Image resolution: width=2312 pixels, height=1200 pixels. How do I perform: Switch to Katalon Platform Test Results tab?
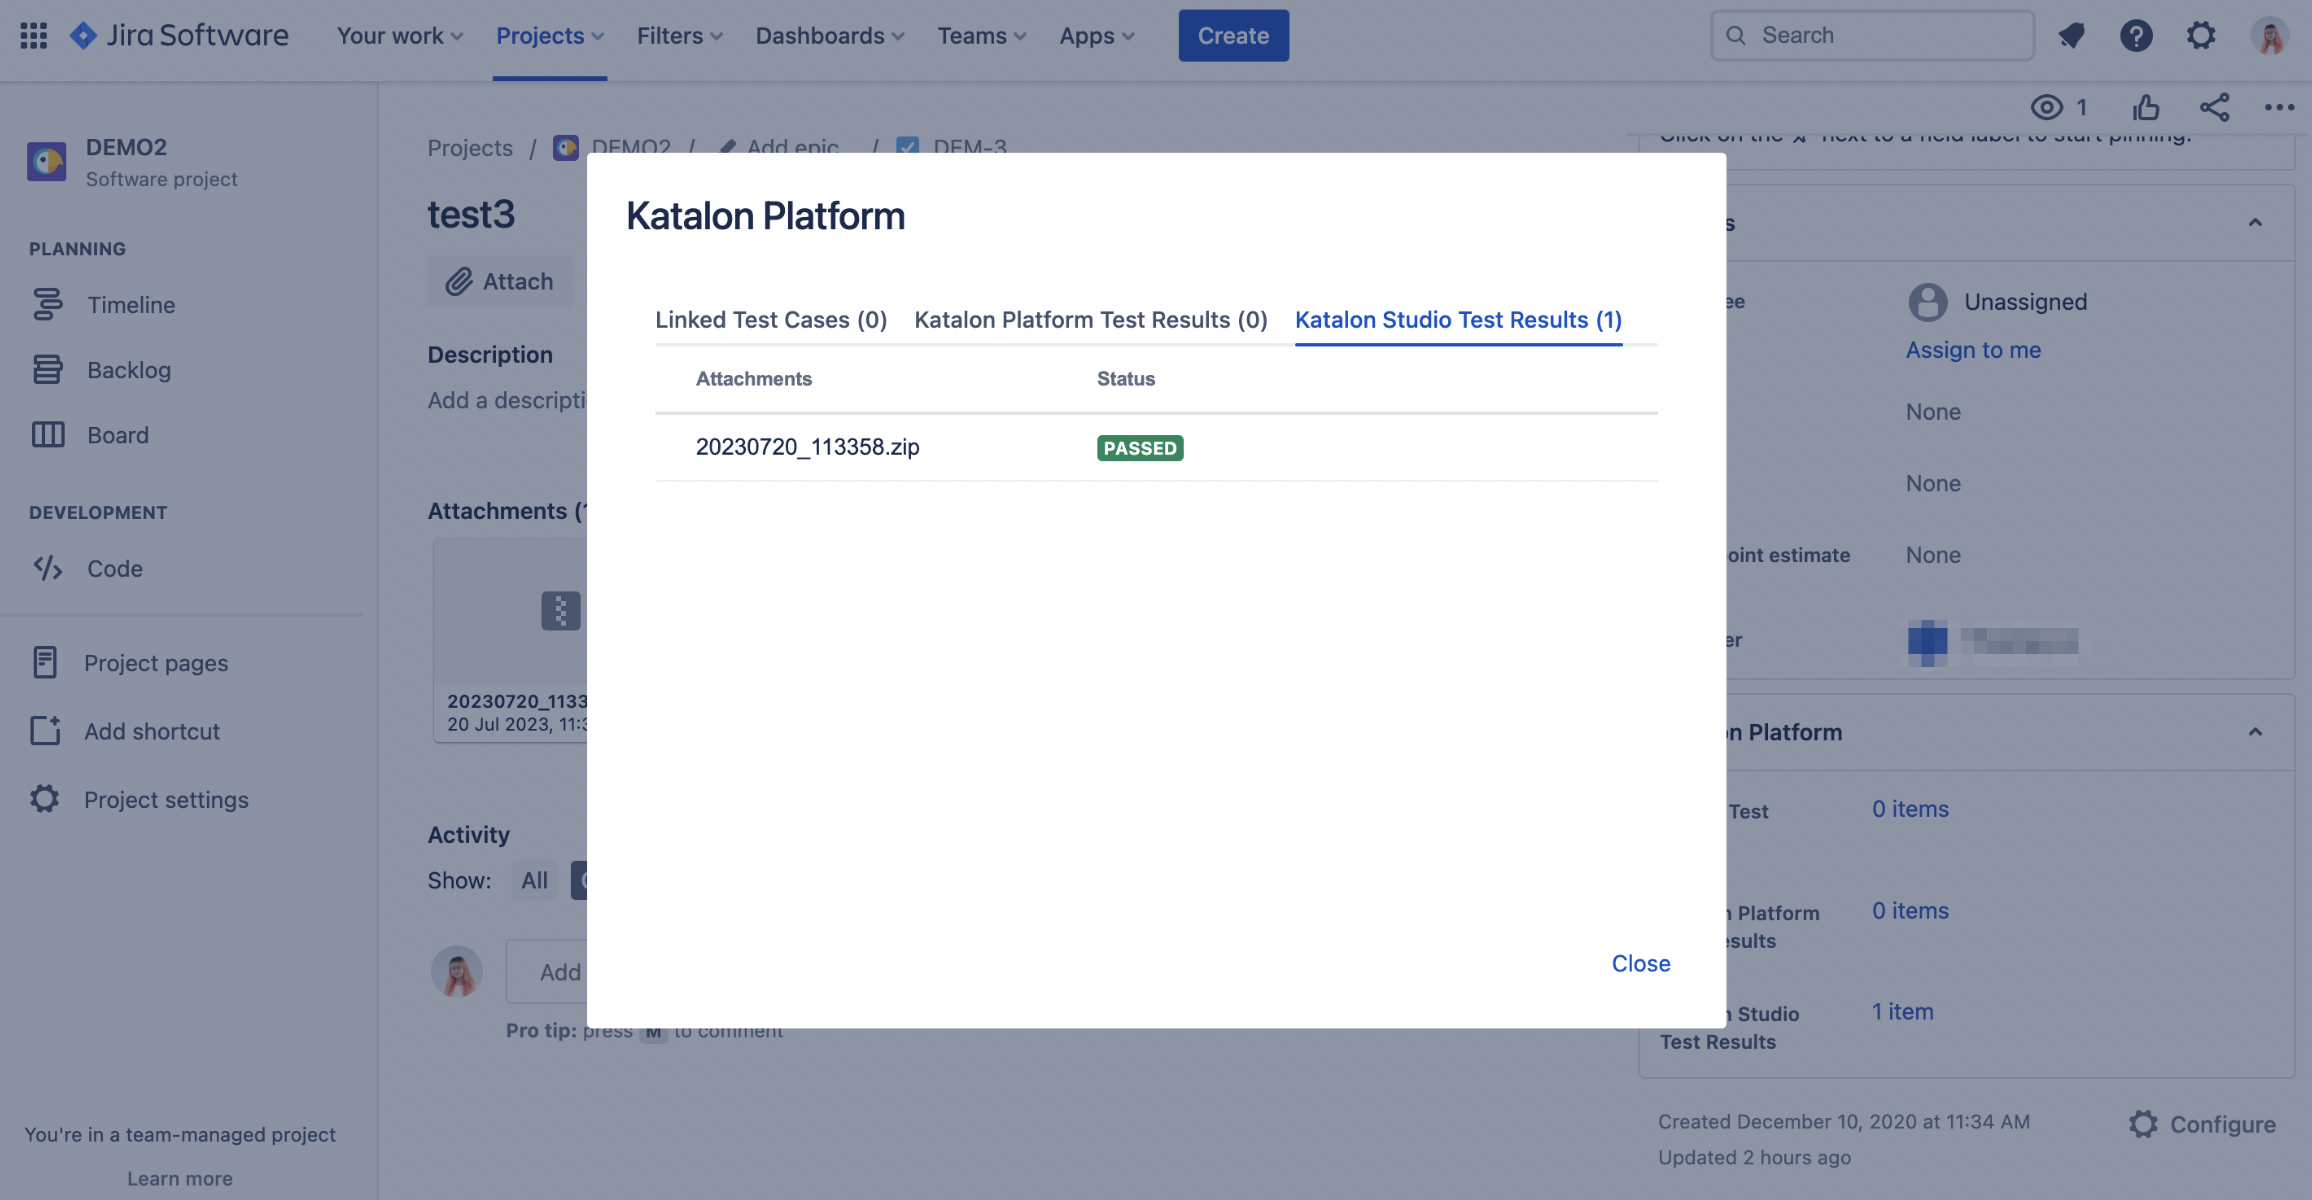pyautogui.click(x=1090, y=320)
